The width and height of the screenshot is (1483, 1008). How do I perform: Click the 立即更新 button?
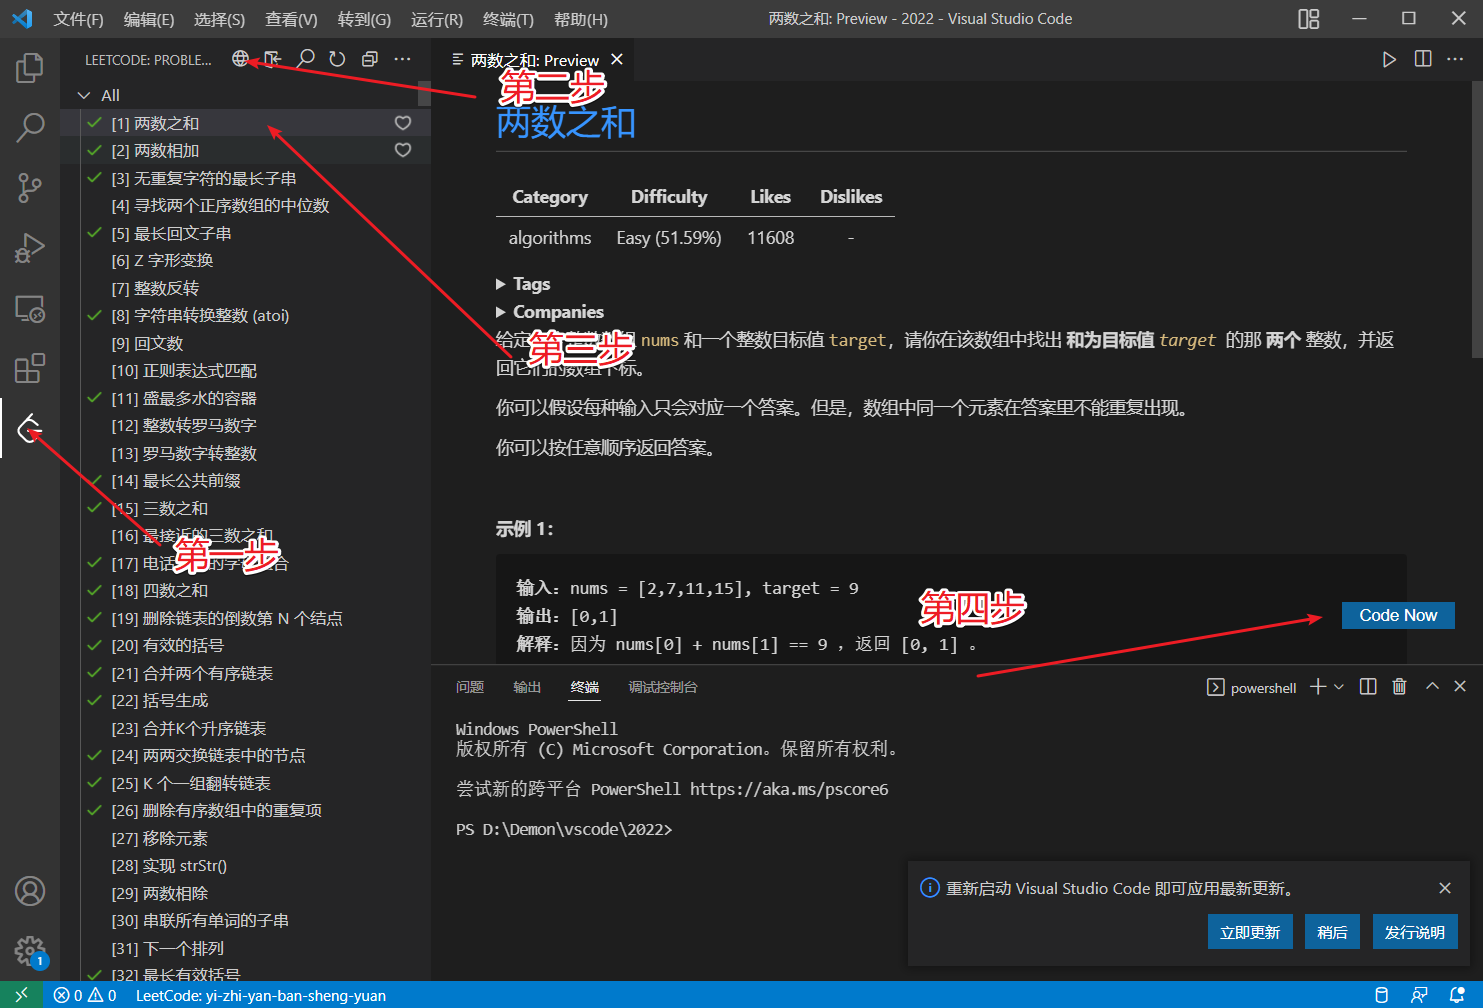coord(1250,932)
